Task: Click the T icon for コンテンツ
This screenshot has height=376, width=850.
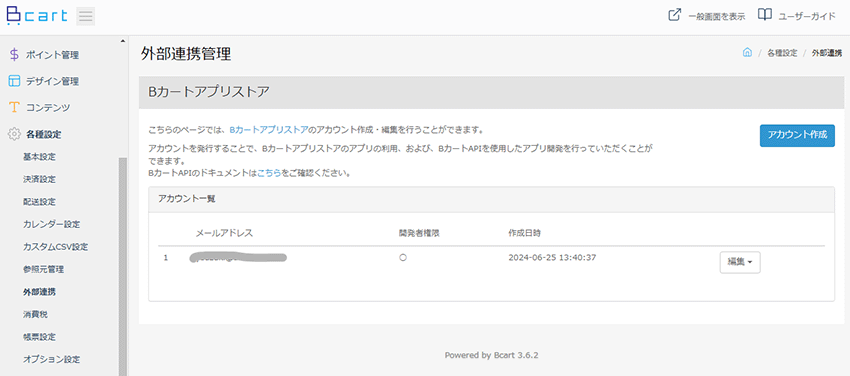Action: point(15,107)
